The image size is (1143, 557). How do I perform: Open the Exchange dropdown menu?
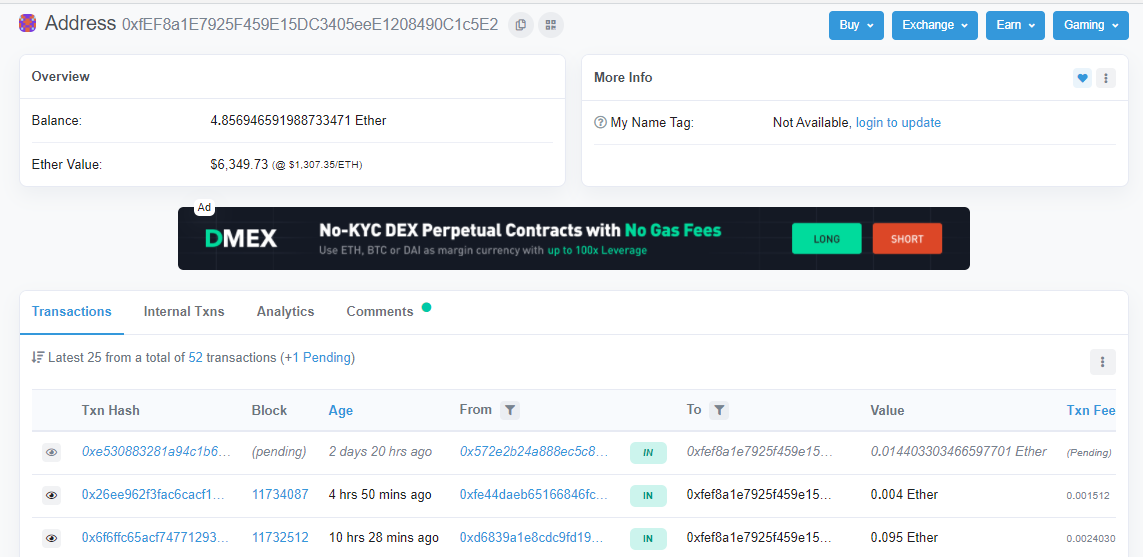[934, 25]
